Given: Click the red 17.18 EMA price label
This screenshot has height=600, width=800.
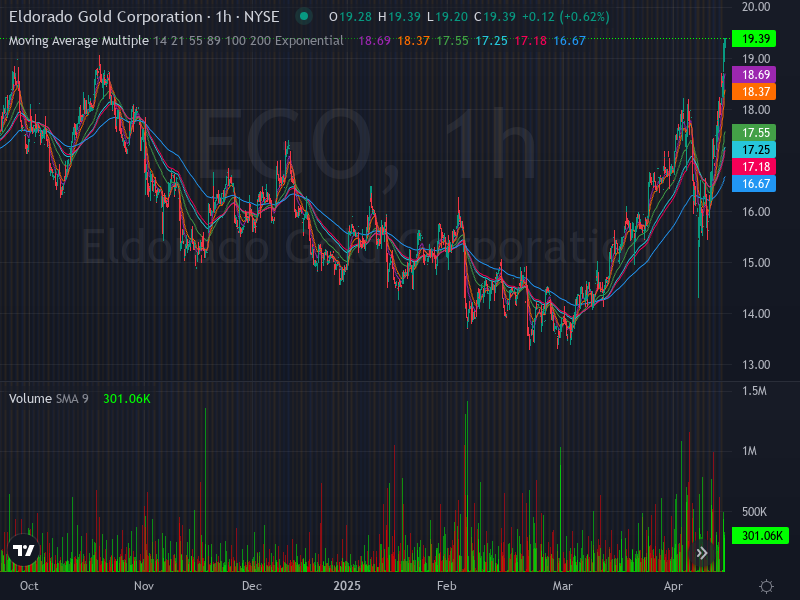Looking at the screenshot, I should 754,167.
